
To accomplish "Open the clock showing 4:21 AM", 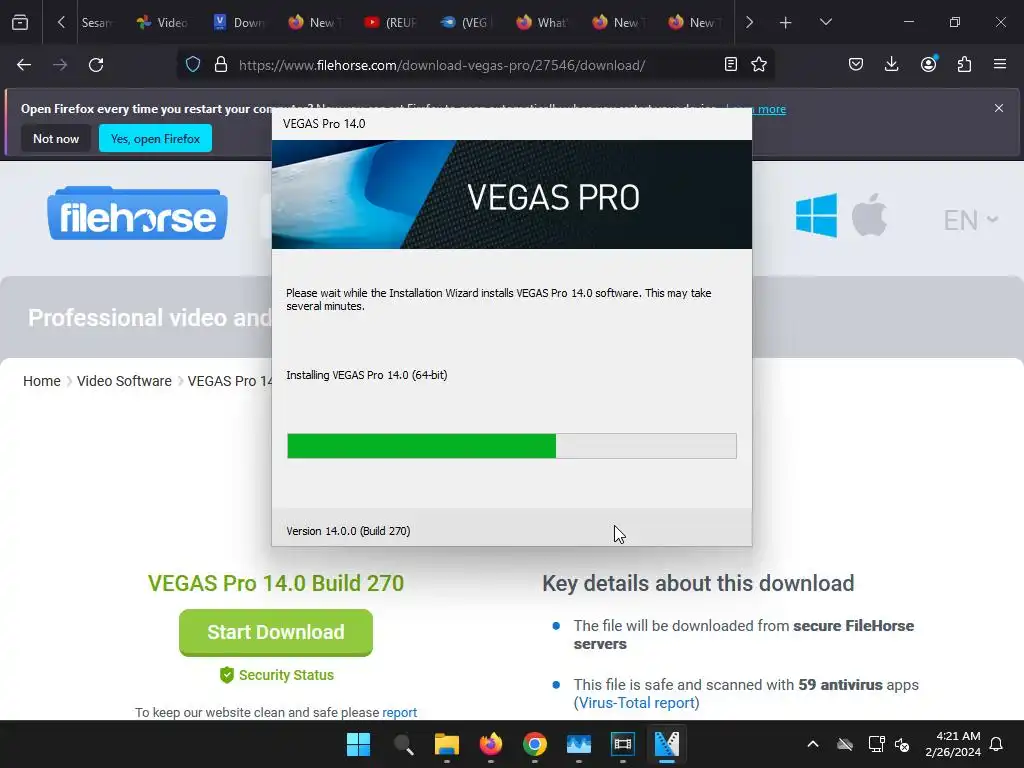I will (x=953, y=744).
